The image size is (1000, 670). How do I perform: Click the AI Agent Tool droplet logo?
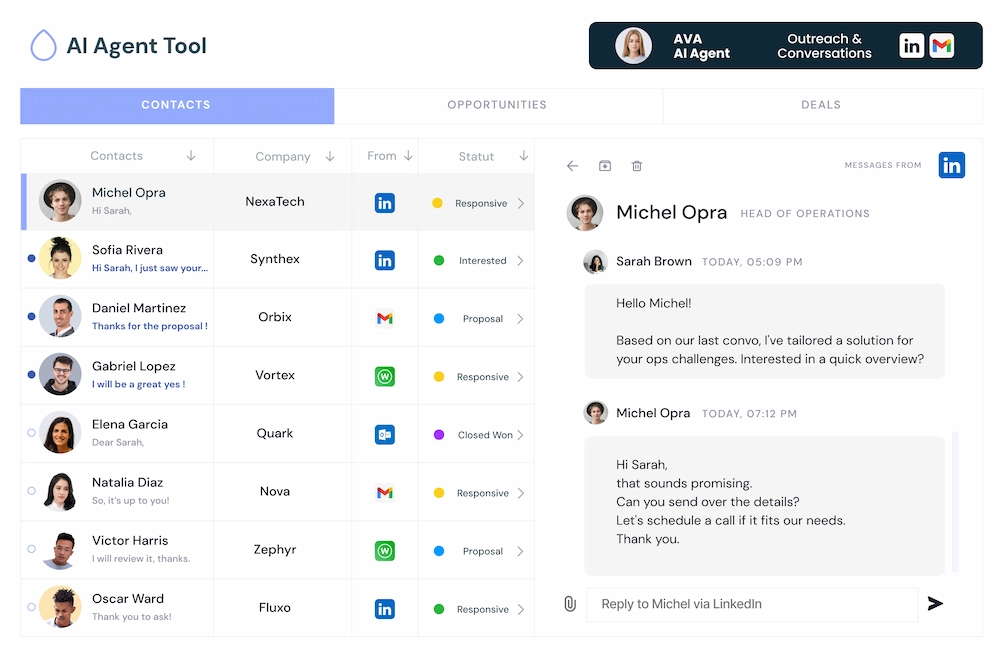[43, 45]
